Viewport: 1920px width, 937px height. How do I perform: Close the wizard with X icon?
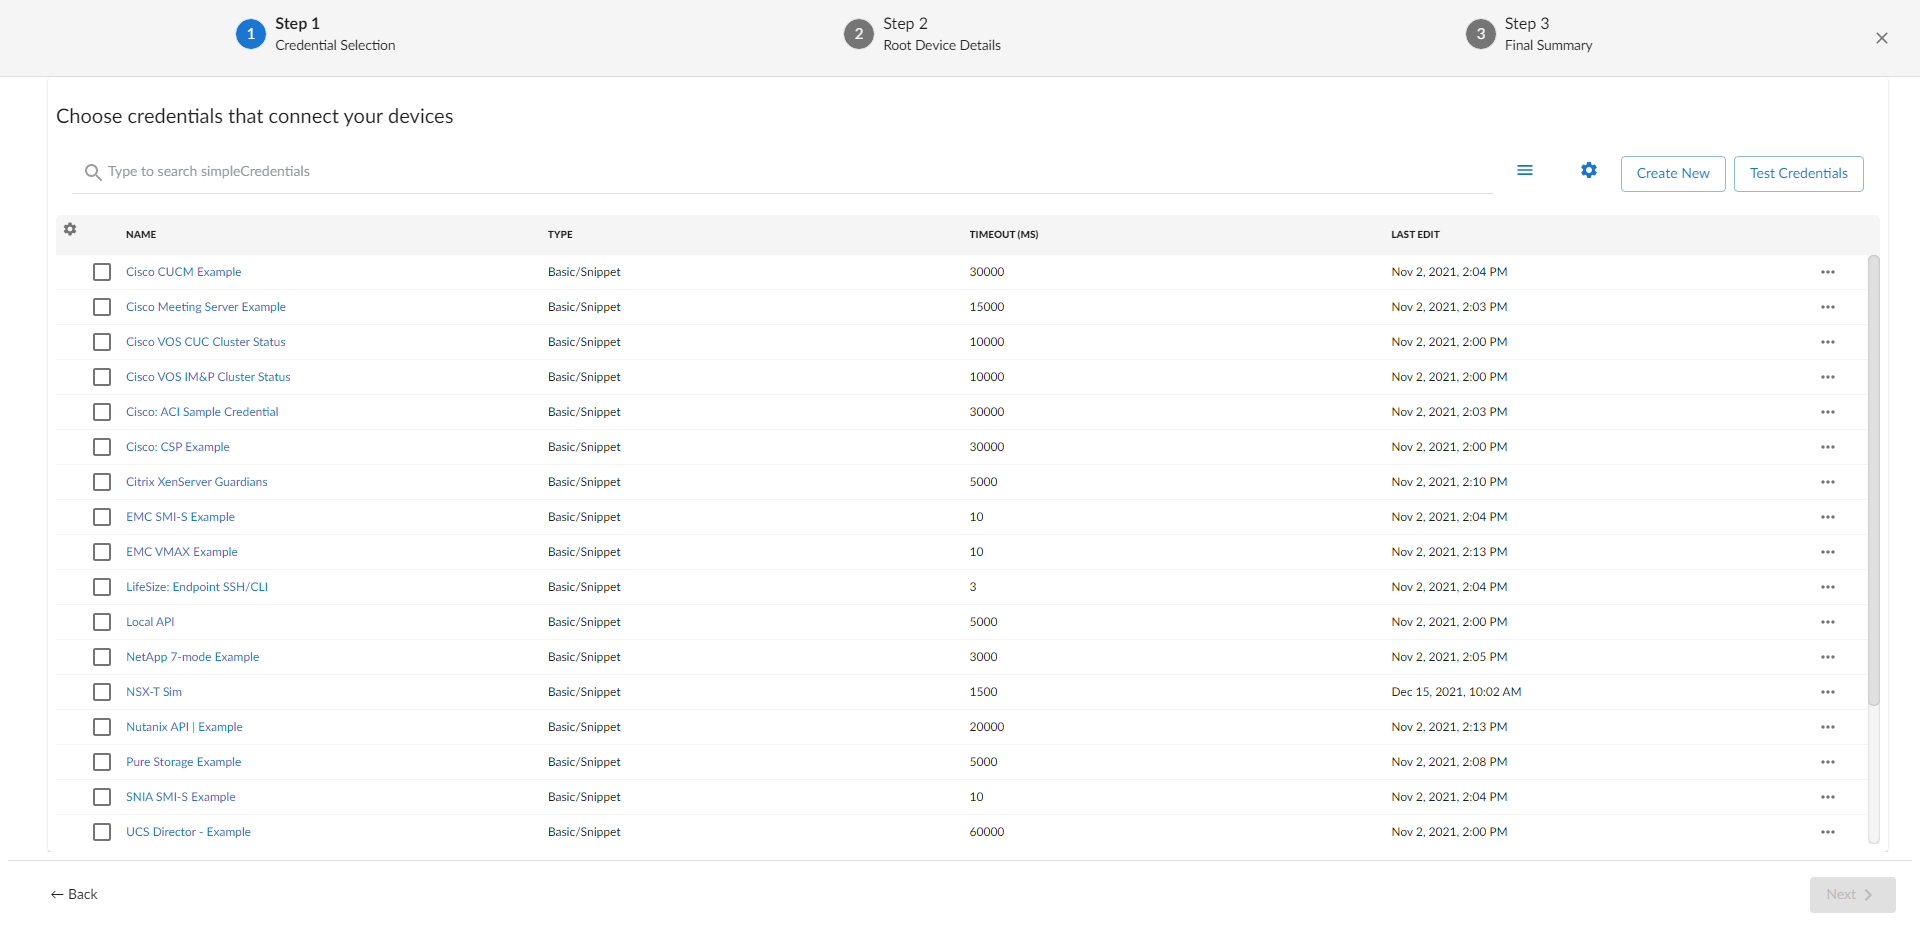click(x=1881, y=38)
